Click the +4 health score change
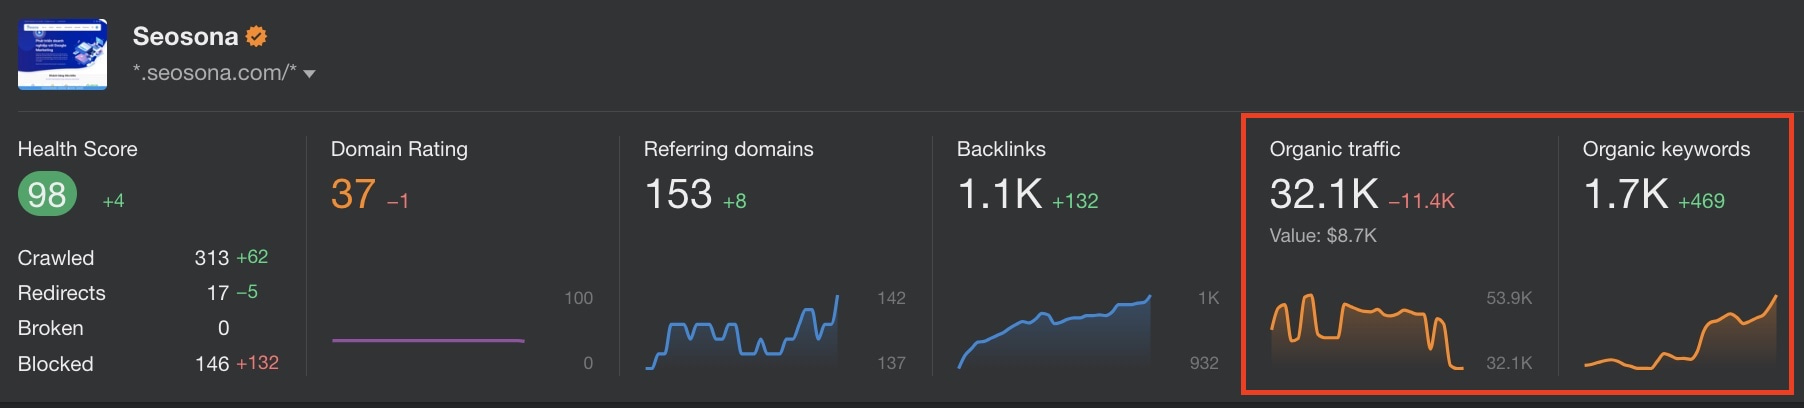The height and width of the screenshot is (408, 1804). tap(113, 201)
